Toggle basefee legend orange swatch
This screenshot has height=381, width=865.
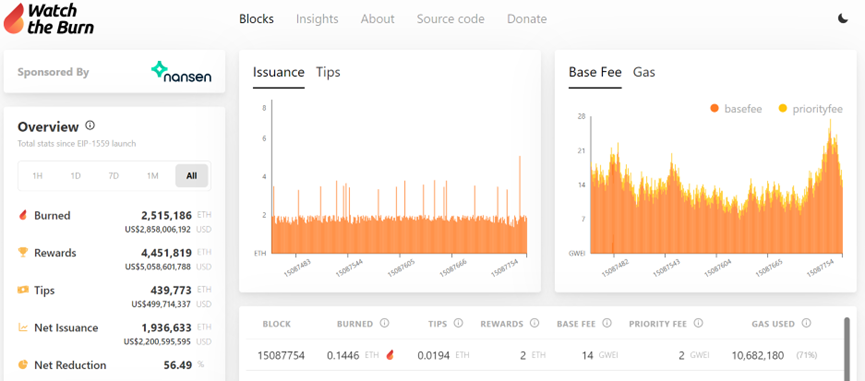(715, 109)
